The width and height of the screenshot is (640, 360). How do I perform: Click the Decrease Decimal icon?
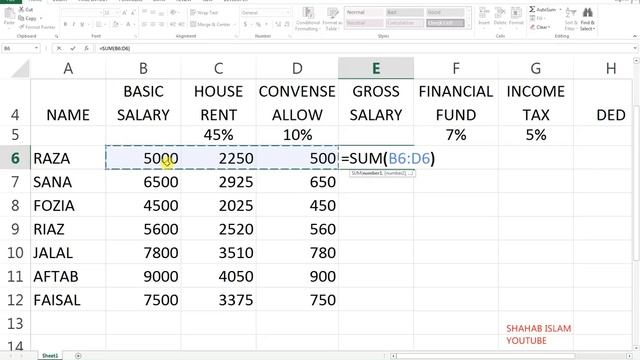click(x=287, y=25)
